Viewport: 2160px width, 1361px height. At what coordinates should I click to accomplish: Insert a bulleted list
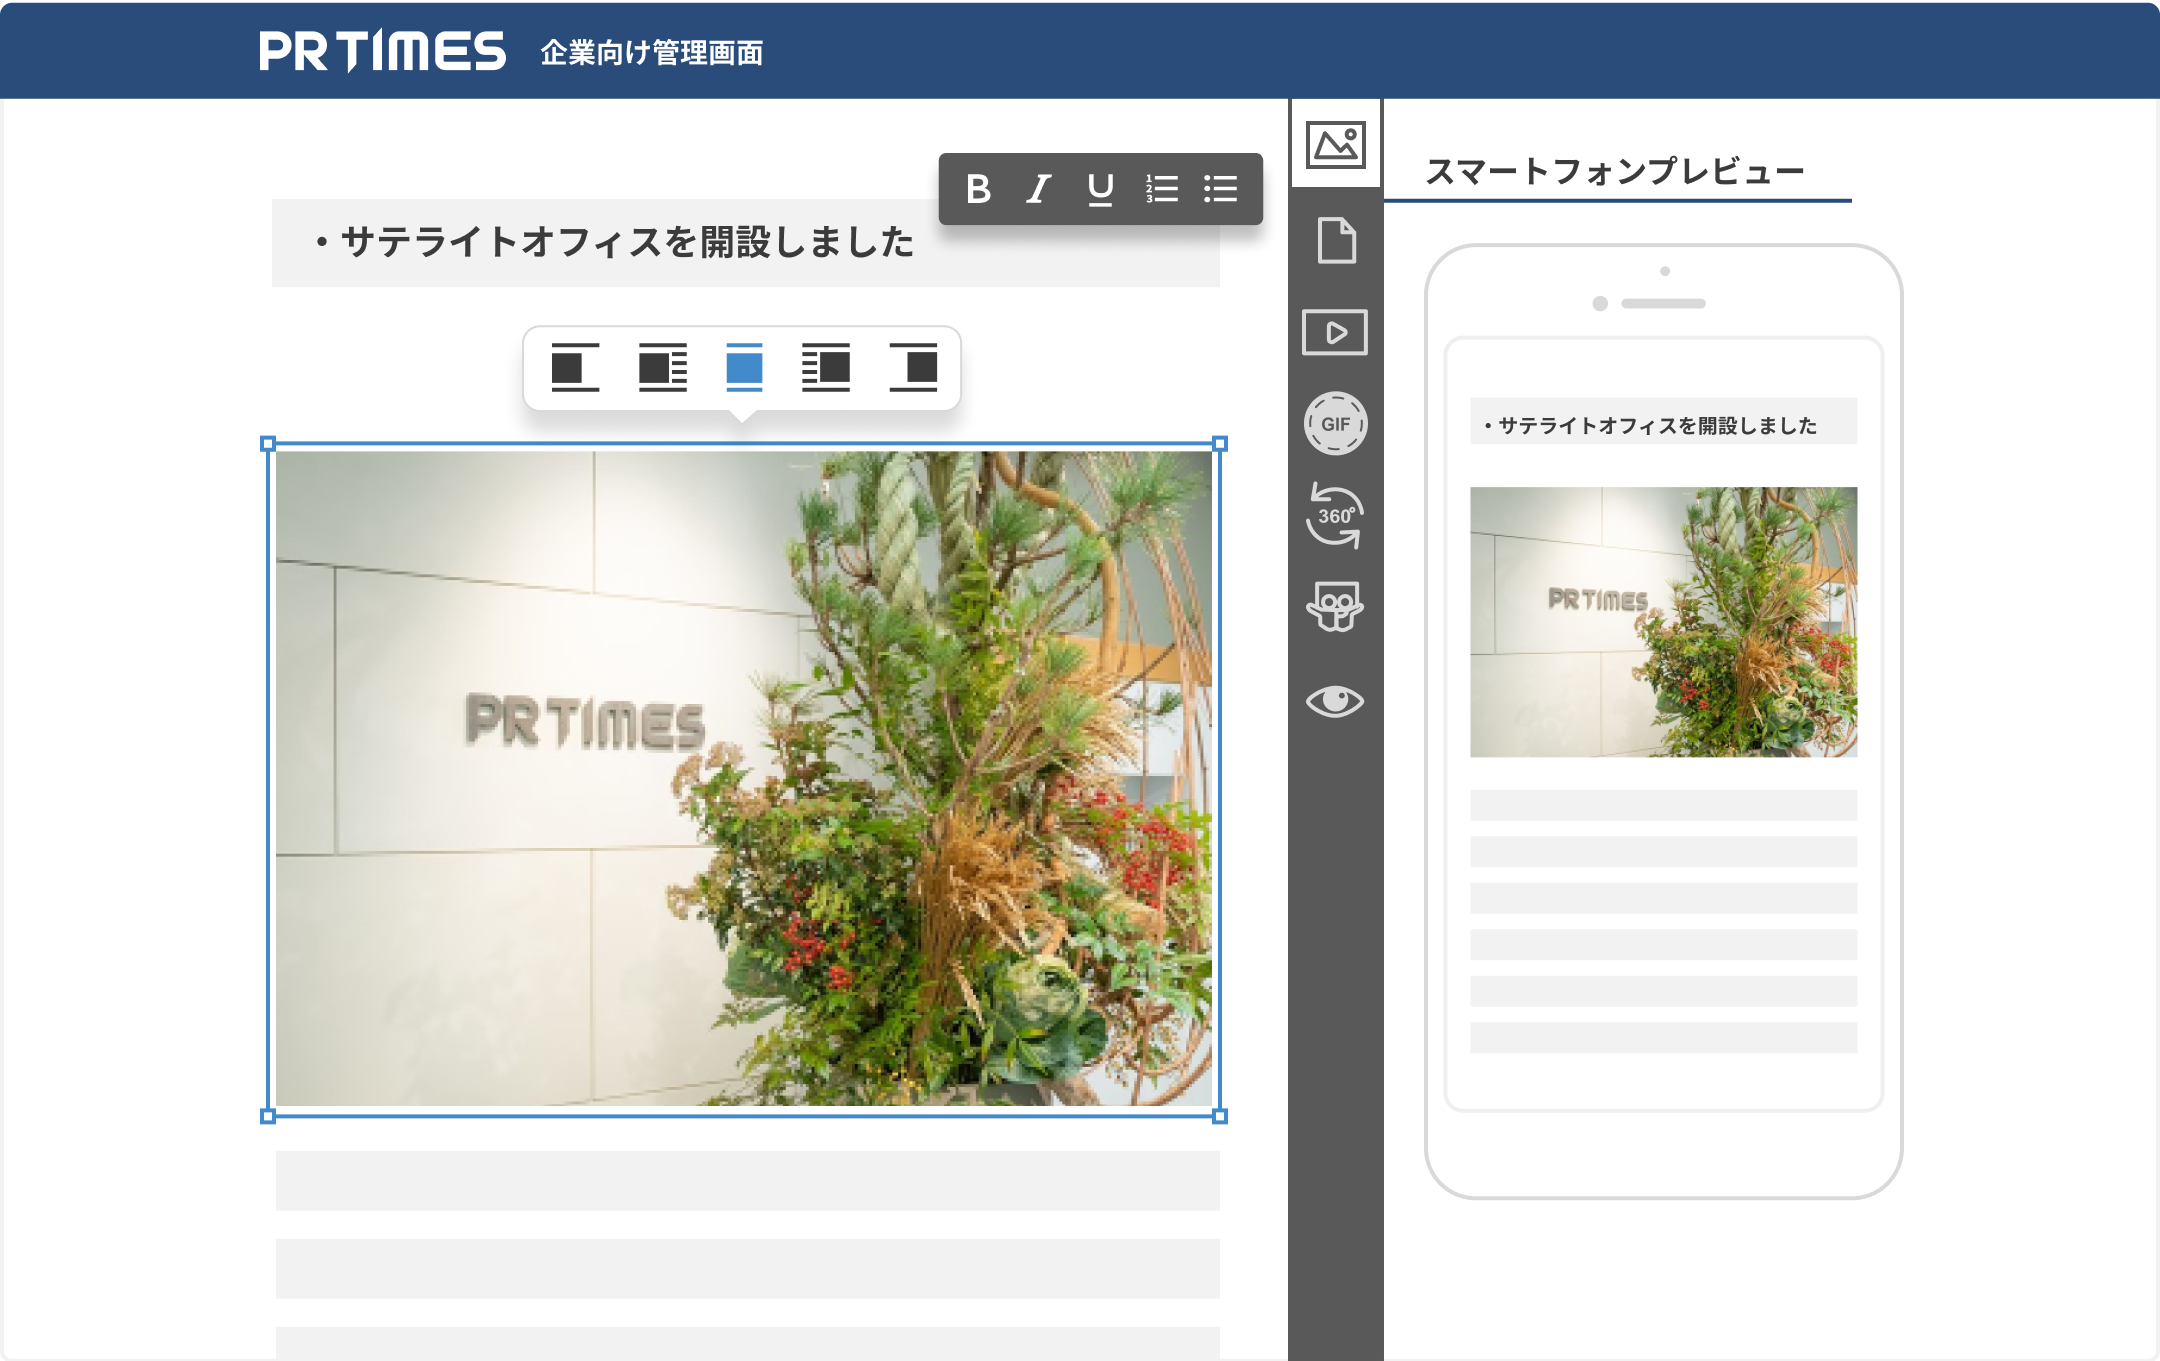1220,189
